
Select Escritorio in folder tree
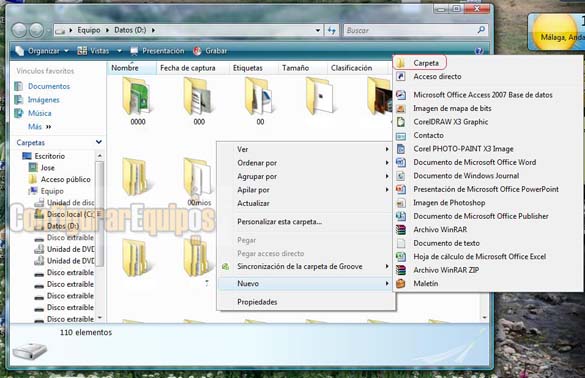click(x=50, y=156)
